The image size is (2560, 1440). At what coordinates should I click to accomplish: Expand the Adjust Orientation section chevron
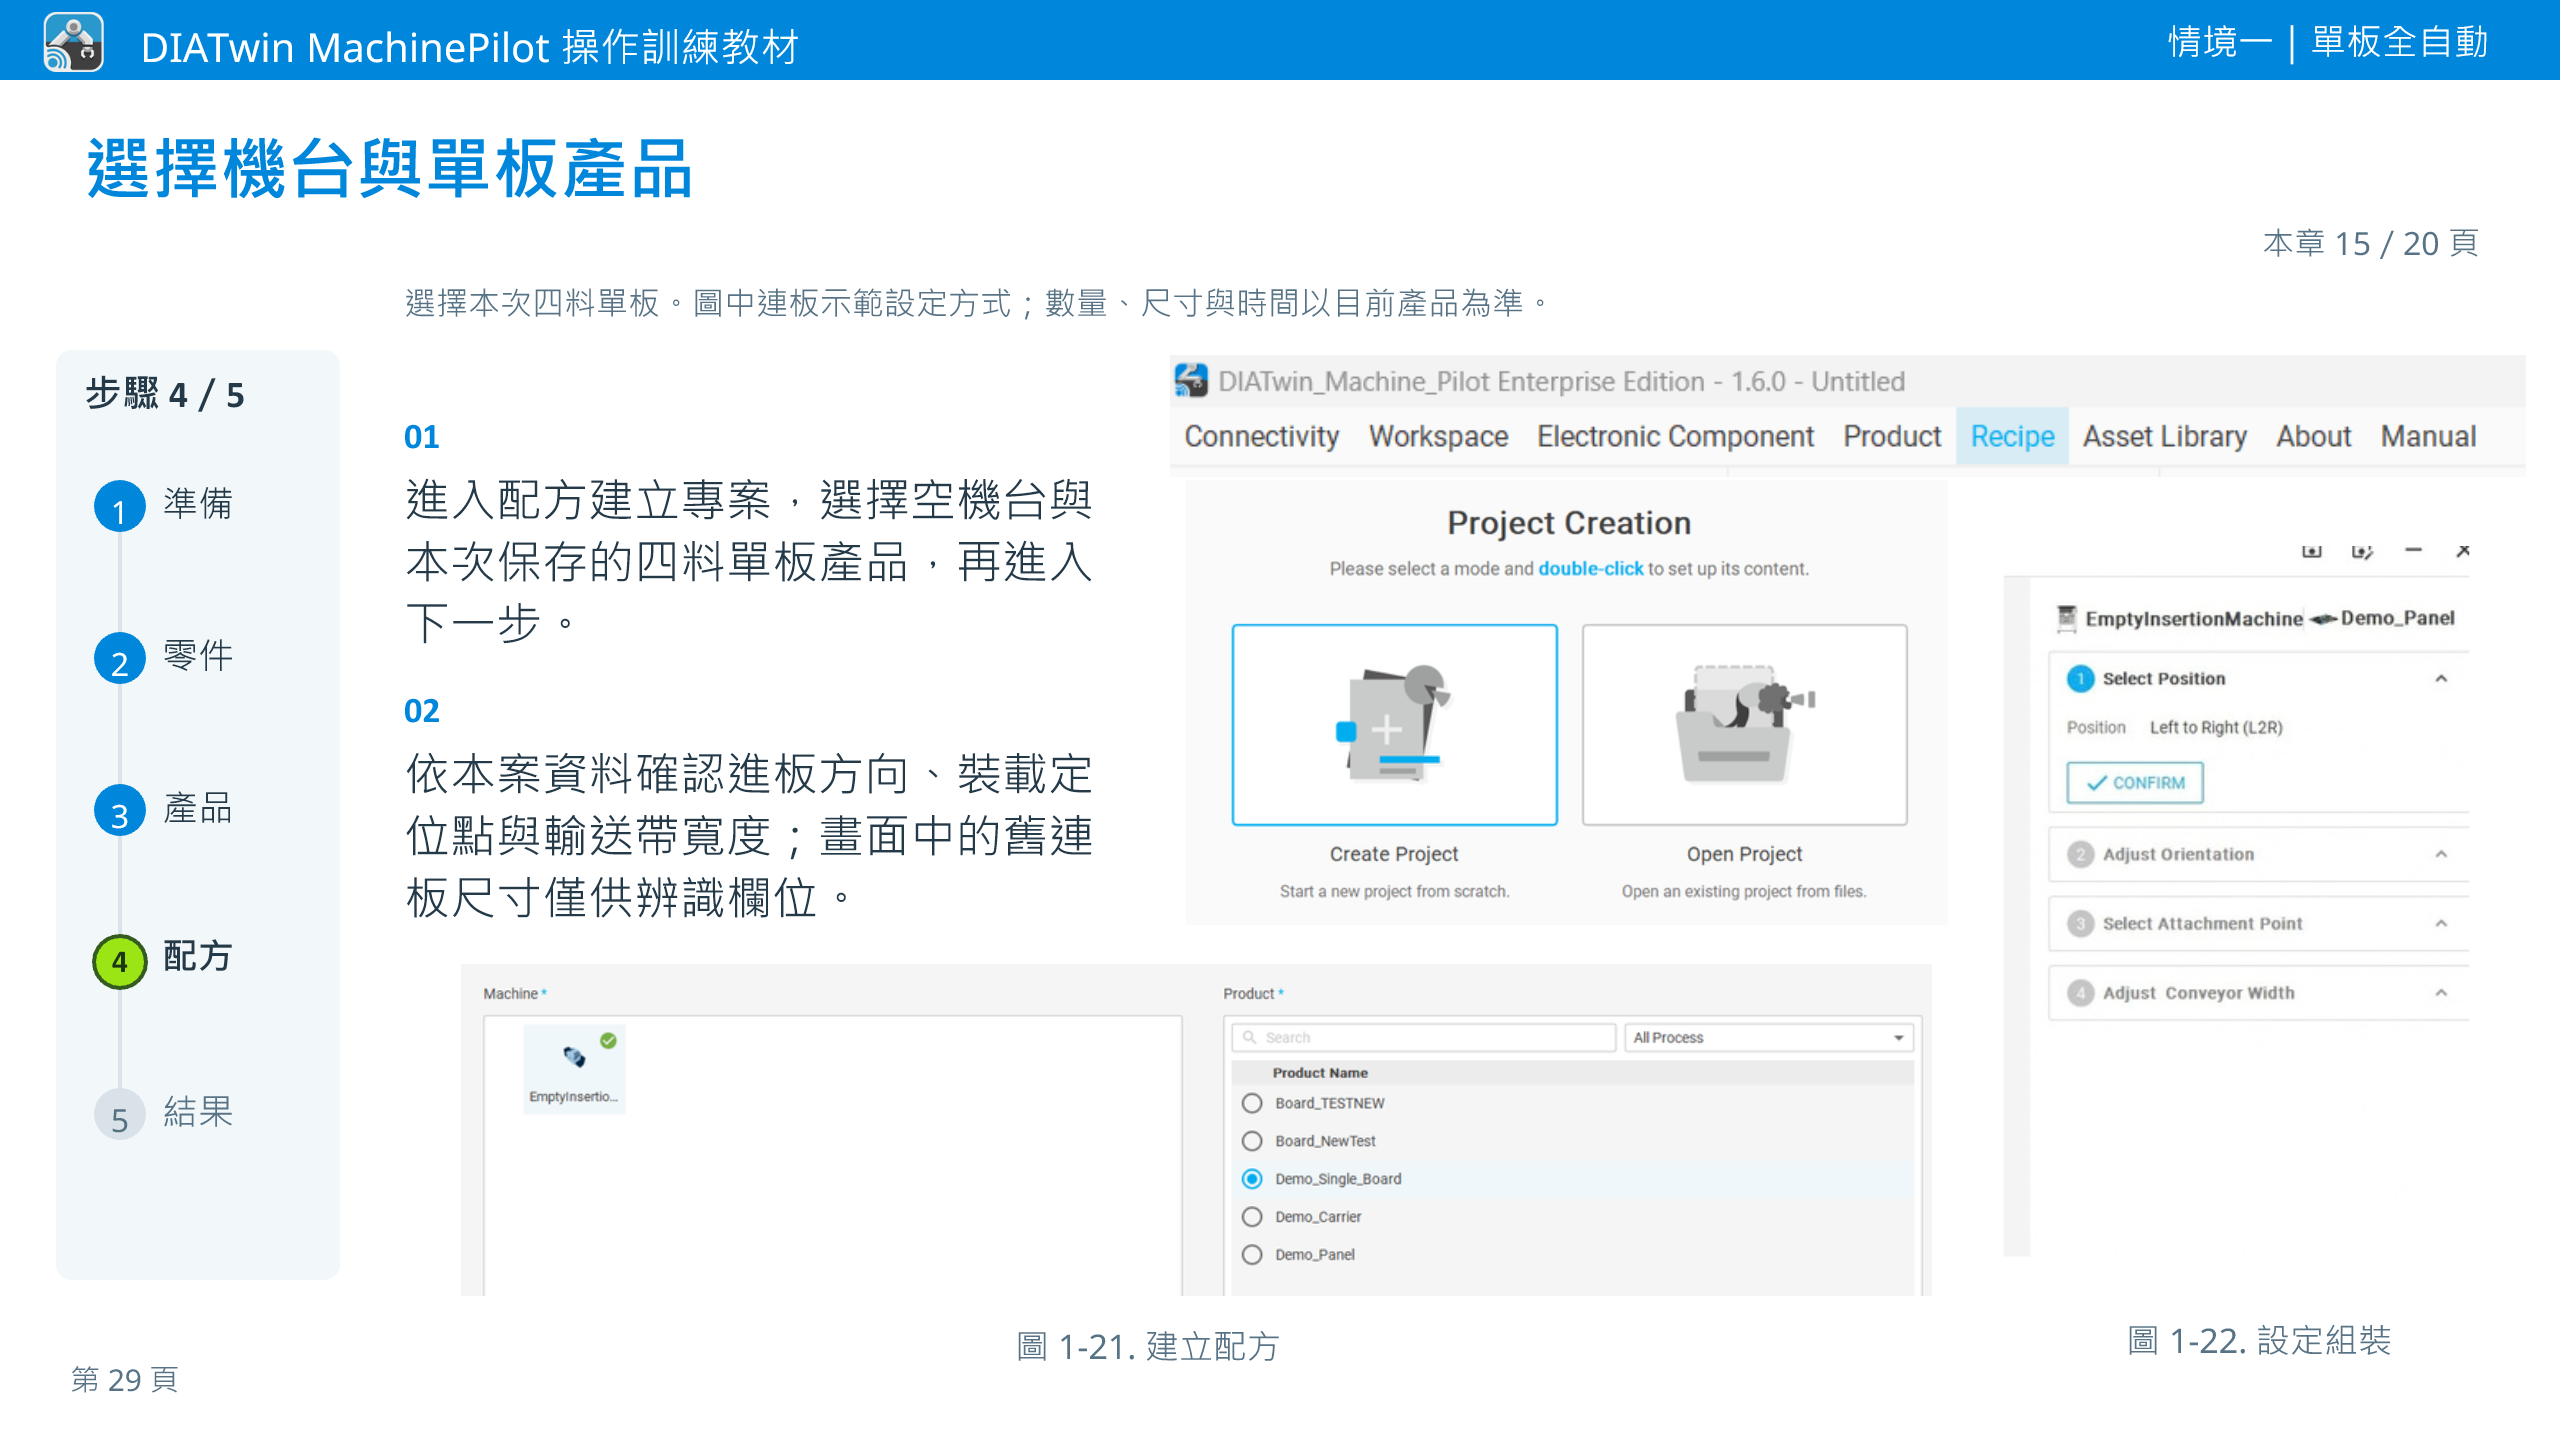[2441, 855]
